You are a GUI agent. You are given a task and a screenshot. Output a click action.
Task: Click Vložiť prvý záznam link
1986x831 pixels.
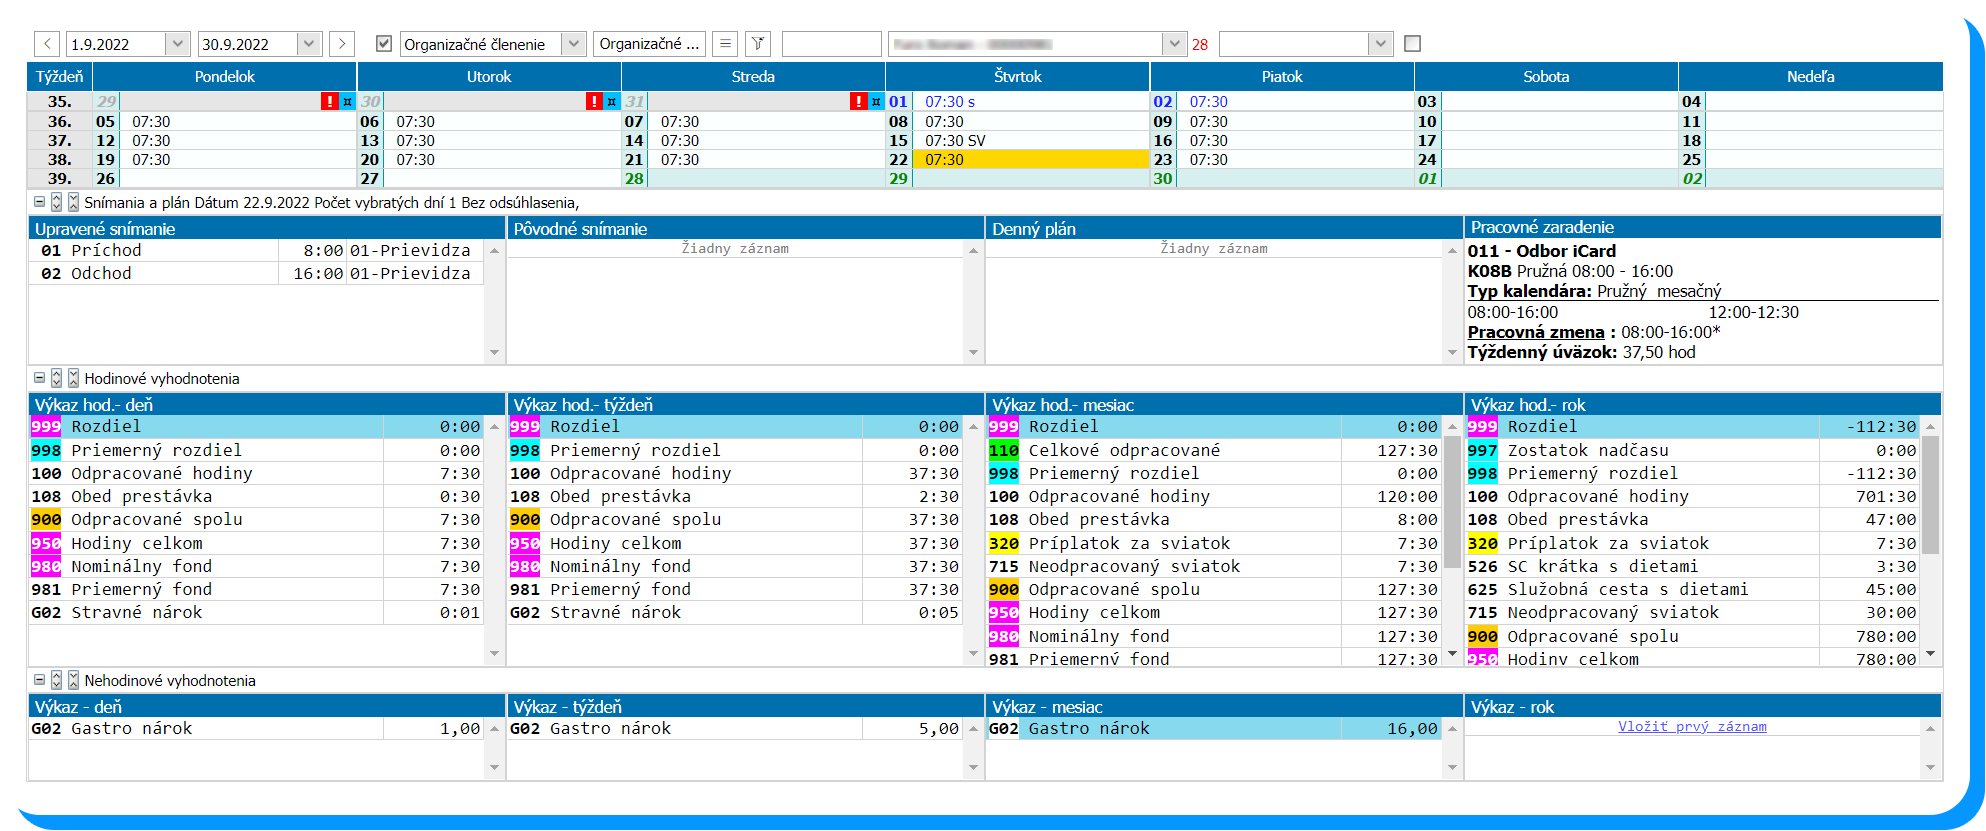pos(1692,727)
